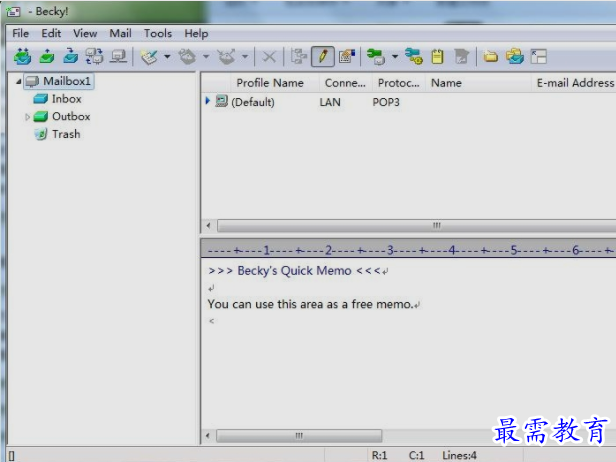Open the Edit menu

click(x=51, y=33)
